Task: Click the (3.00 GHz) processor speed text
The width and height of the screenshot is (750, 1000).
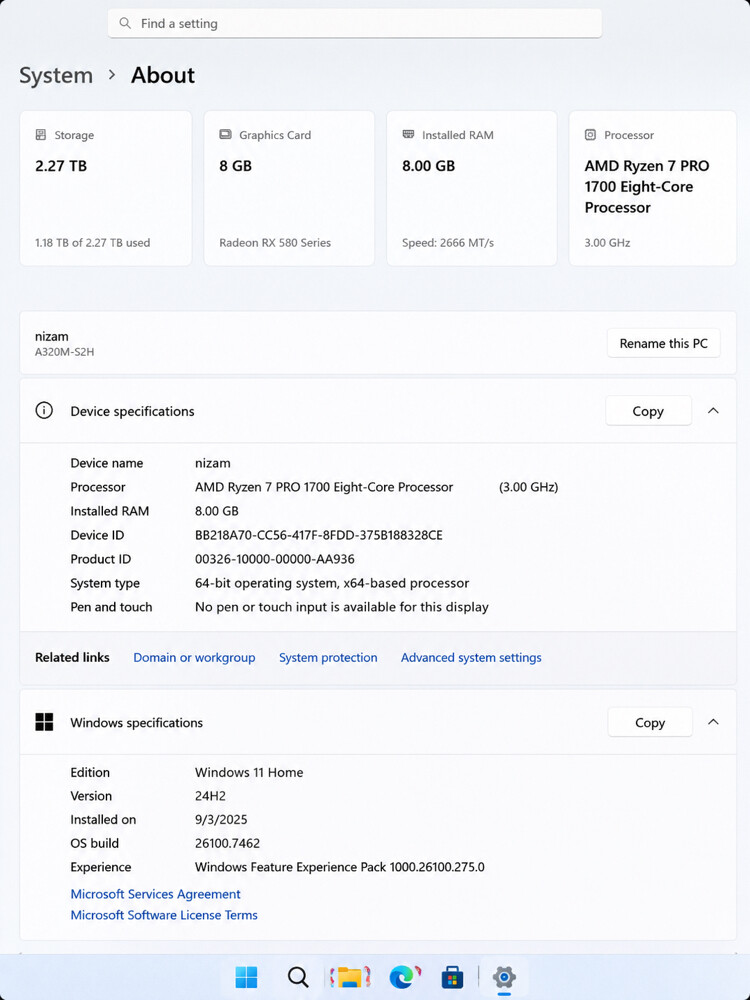Action: coord(528,487)
